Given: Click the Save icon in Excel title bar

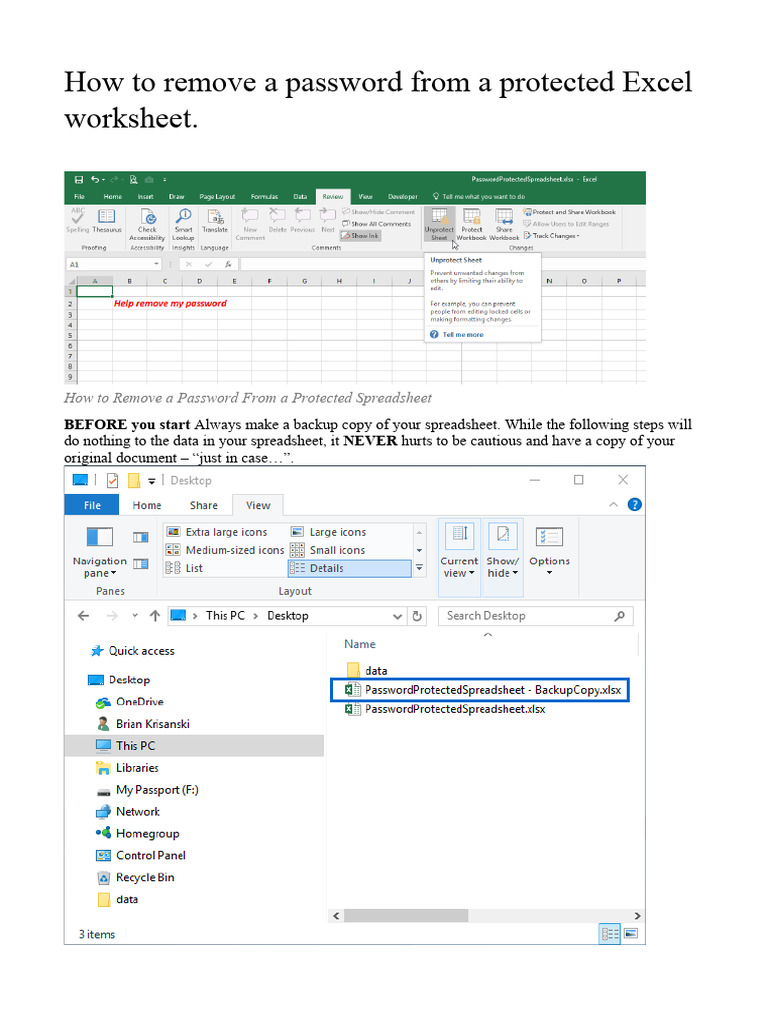Looking at the screenshot, I should 79,180.
